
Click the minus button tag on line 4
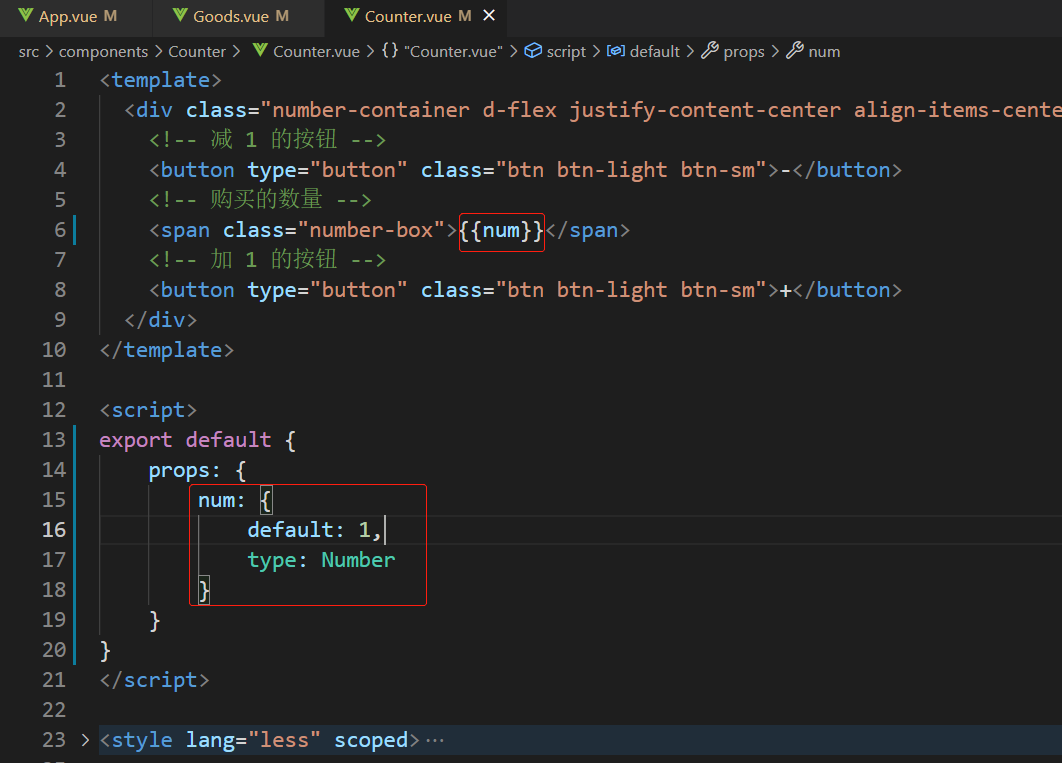coord(526,171)
